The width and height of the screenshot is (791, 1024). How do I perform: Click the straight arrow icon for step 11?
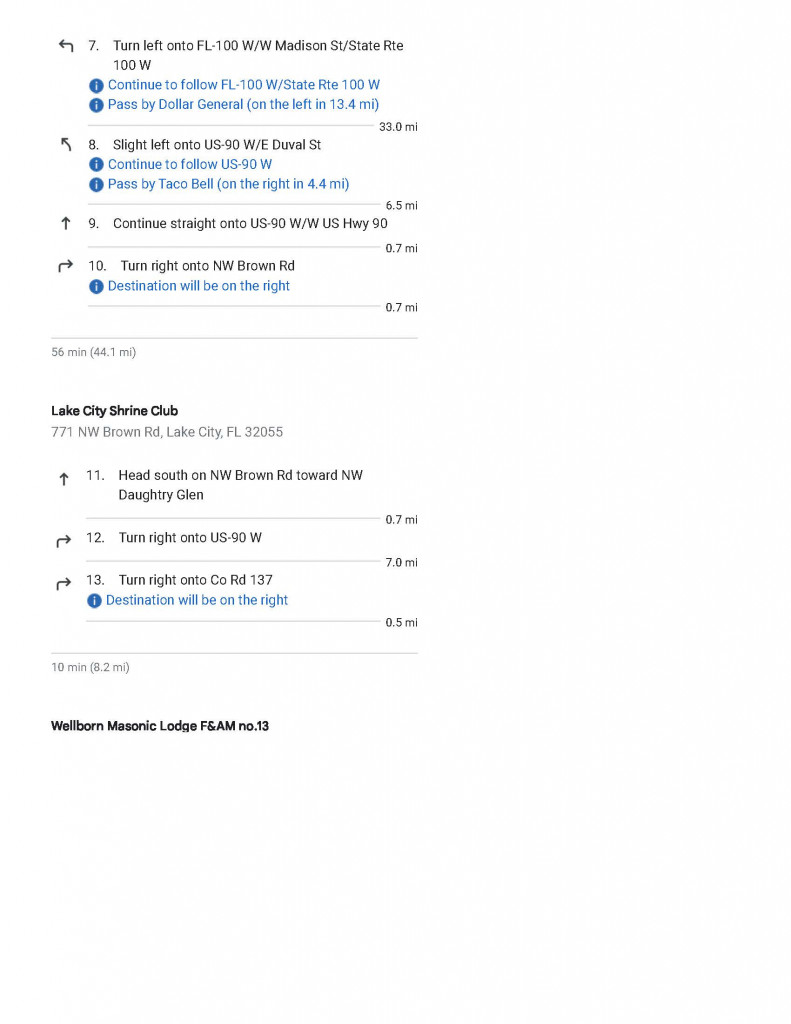(x=63, y=479)
